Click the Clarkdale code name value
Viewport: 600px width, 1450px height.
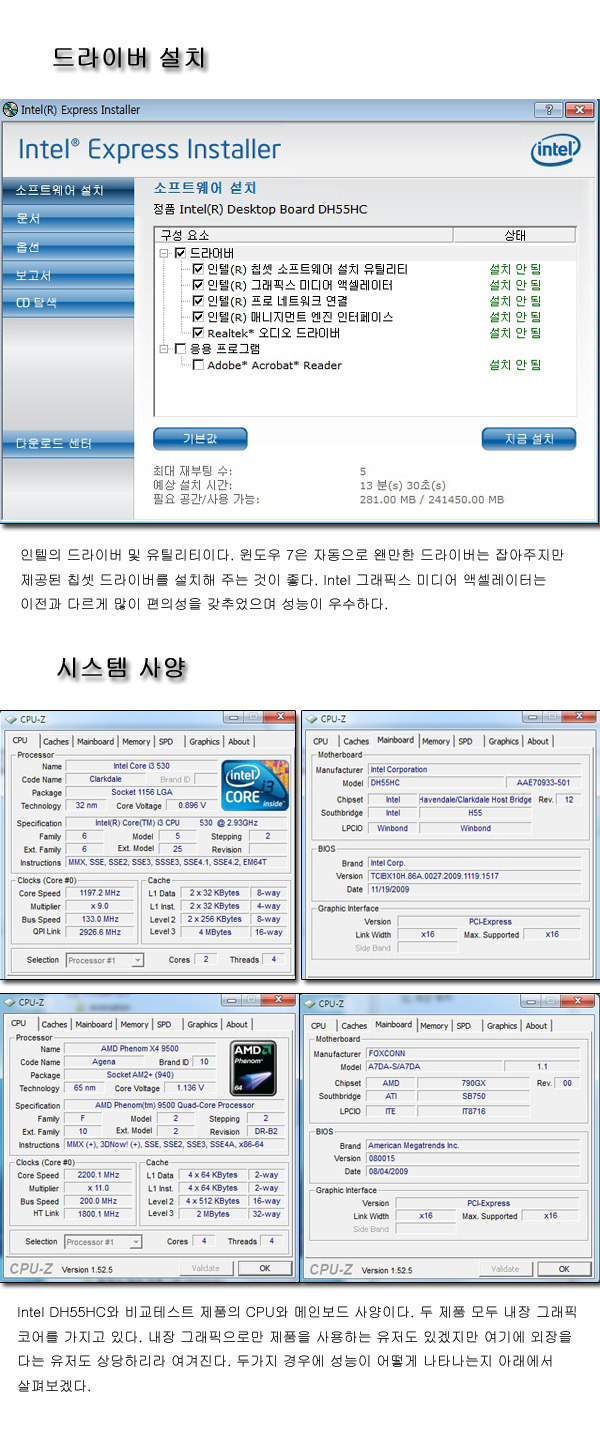click(104, 779)
